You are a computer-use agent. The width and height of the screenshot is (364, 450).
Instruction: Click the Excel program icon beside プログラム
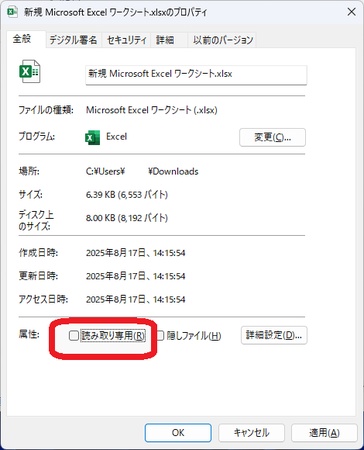coord(92,137)
